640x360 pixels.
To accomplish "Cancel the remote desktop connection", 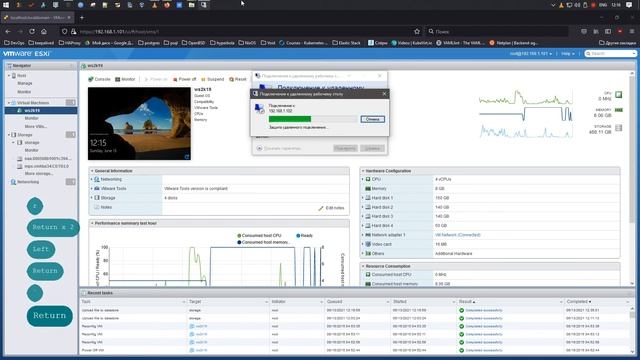I will [372, 119].
